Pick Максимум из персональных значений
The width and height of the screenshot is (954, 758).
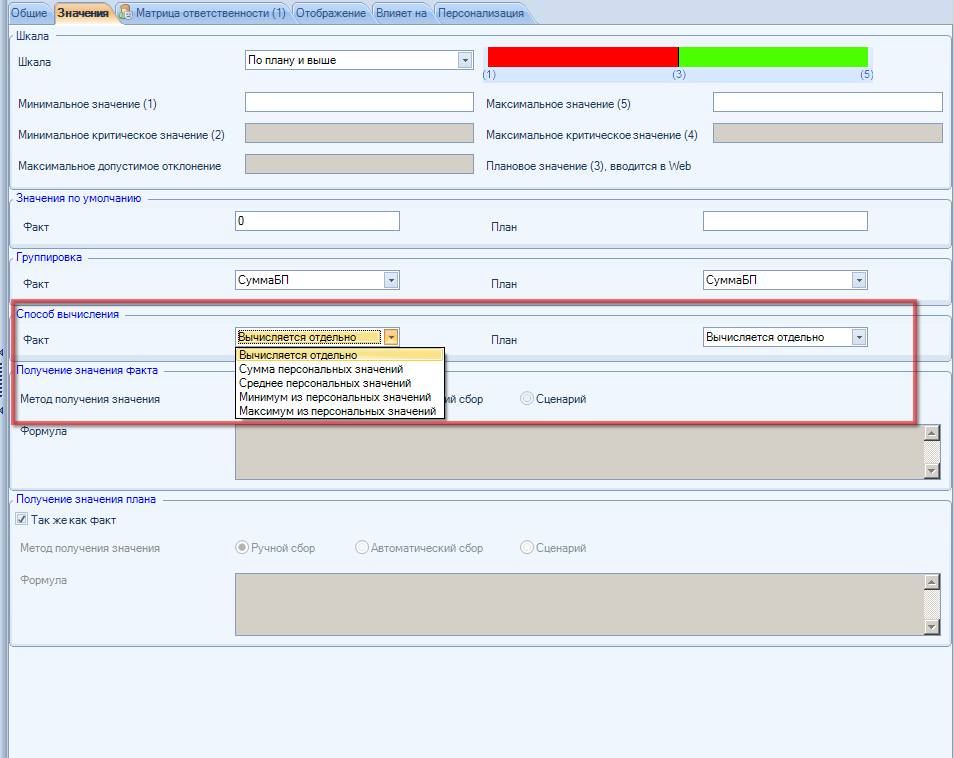tap(339, 411)
